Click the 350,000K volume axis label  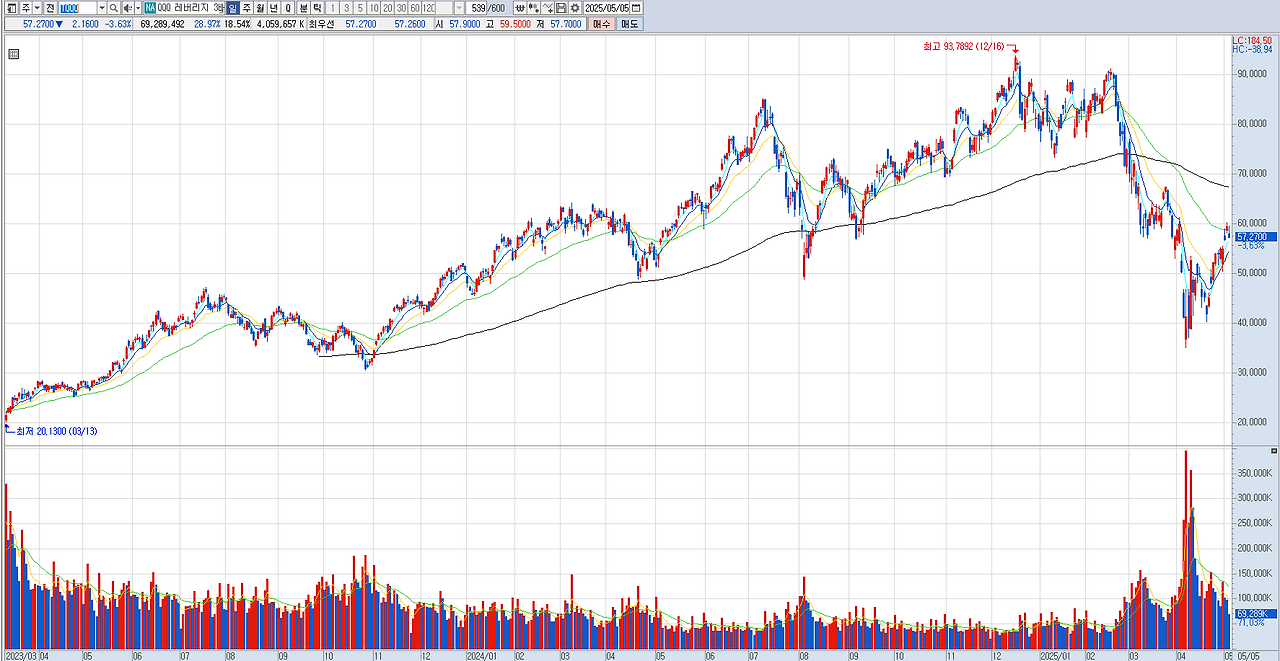click(x=1257, y=472)
